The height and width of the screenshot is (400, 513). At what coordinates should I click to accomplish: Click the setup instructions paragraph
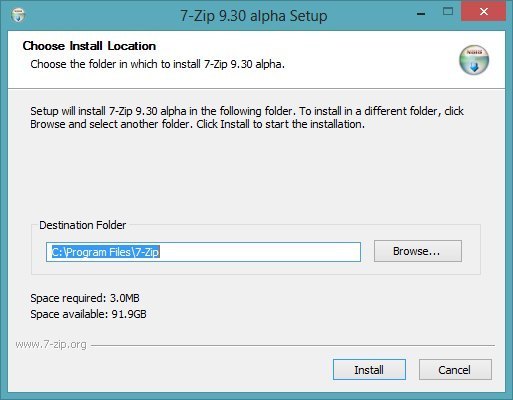pyautogui.click(x=247, y=117)
